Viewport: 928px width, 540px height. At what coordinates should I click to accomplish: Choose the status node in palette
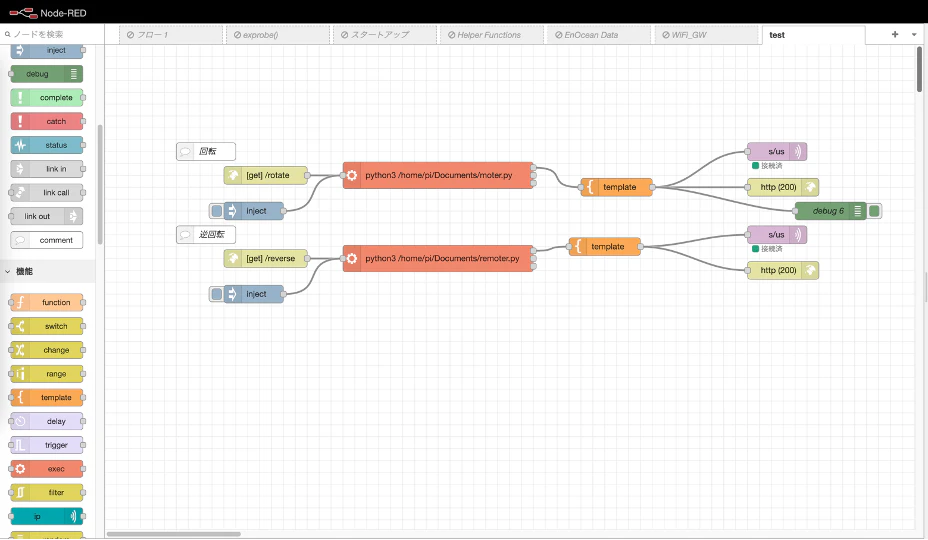tap(47, 145)
